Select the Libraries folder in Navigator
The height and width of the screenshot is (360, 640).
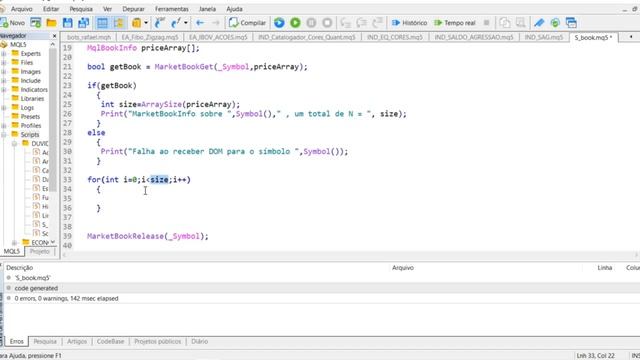tap(32, 98)
